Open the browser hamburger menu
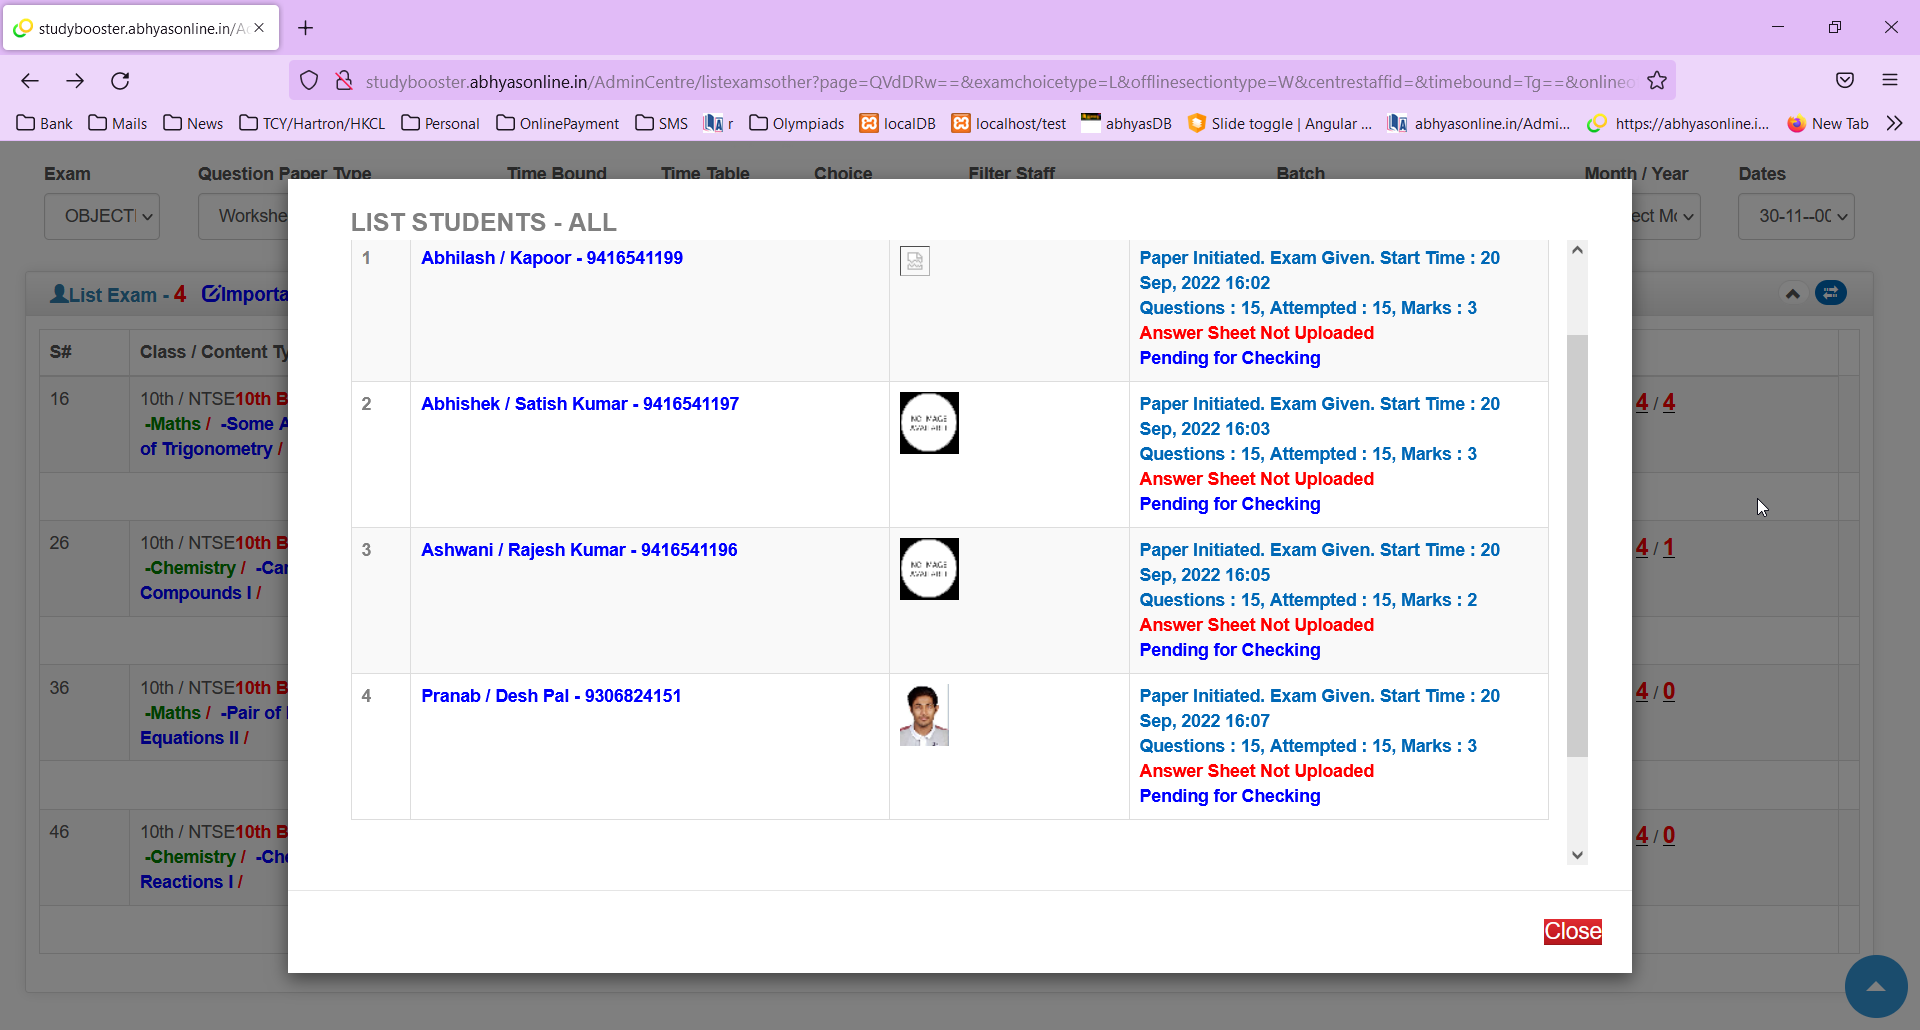 (x=1890, y=81)
